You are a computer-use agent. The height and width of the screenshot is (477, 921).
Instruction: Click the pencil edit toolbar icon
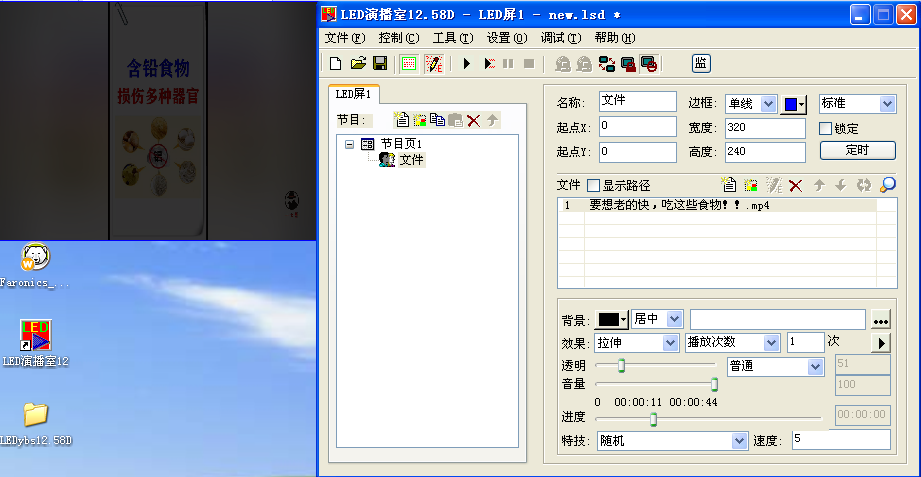pyautogui.click(x=434, y=63)
